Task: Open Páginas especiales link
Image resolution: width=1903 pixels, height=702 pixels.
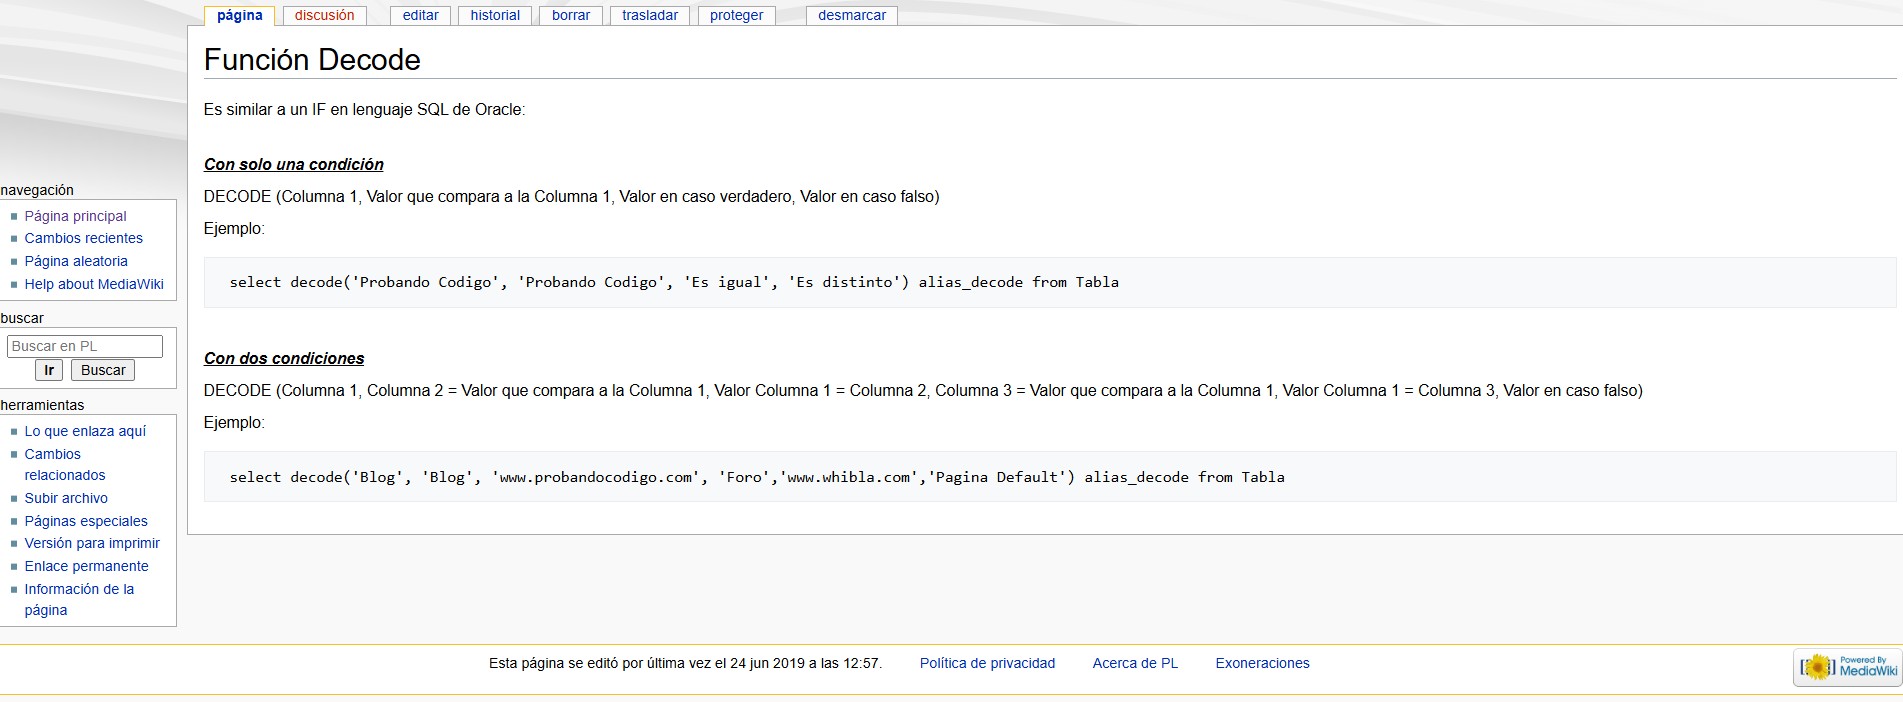Action: 86,521
